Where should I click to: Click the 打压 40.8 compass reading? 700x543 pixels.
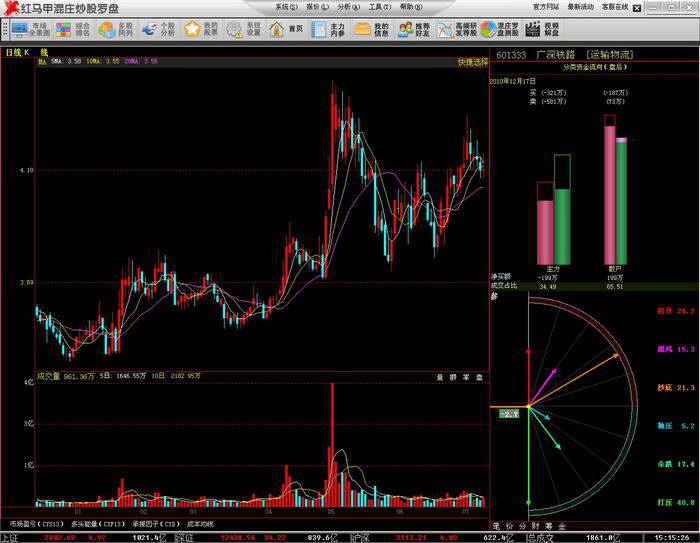pyautogui.click(x=675, y=502)
